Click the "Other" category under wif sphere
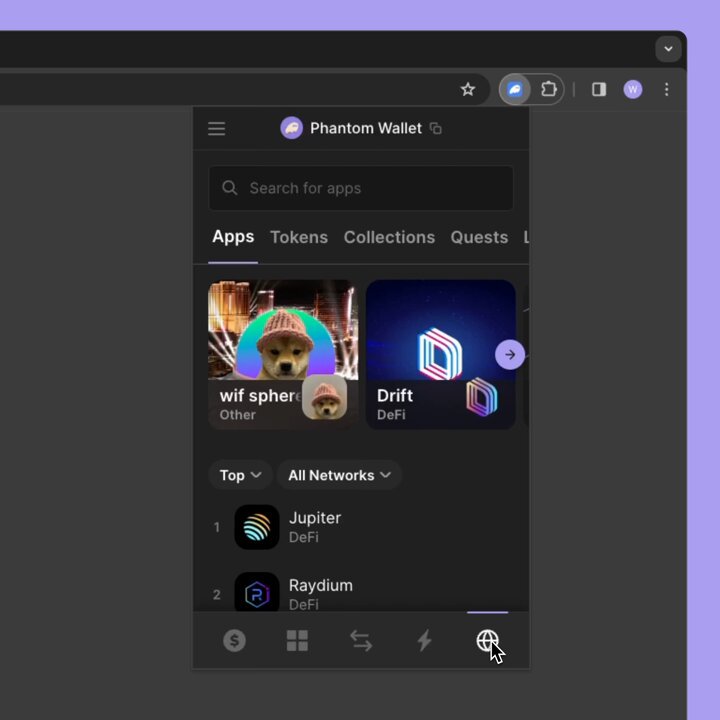 (x=237, y=415)
